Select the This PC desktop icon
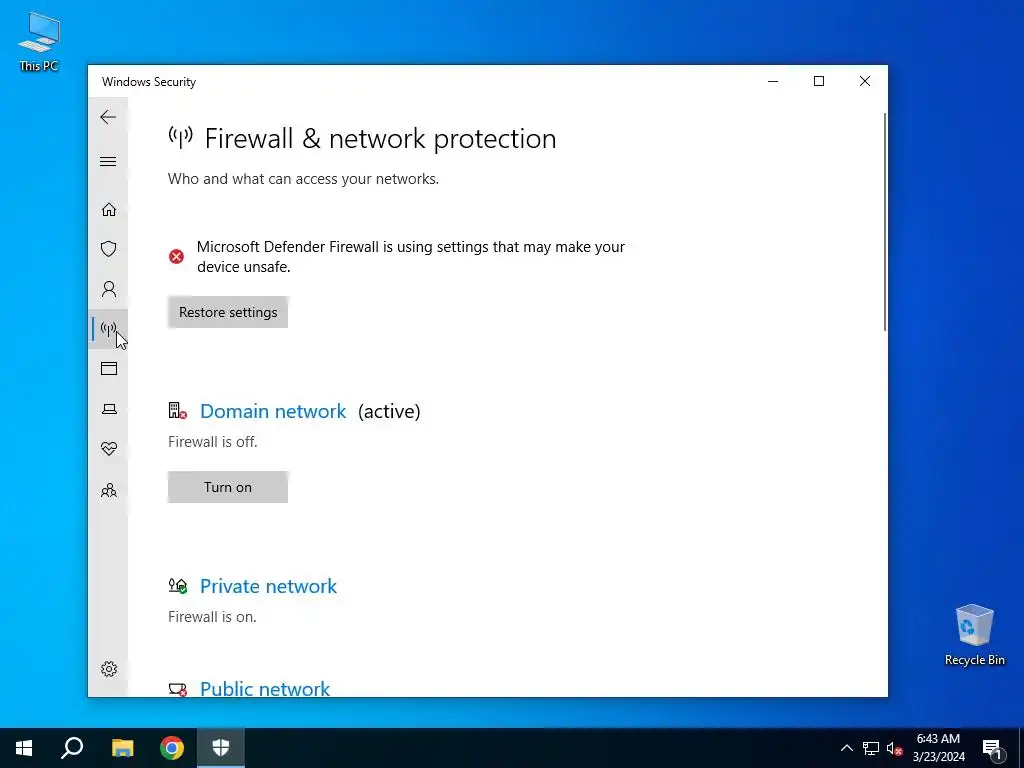This screenshot has height=768, width=1024. pos(39,42)
